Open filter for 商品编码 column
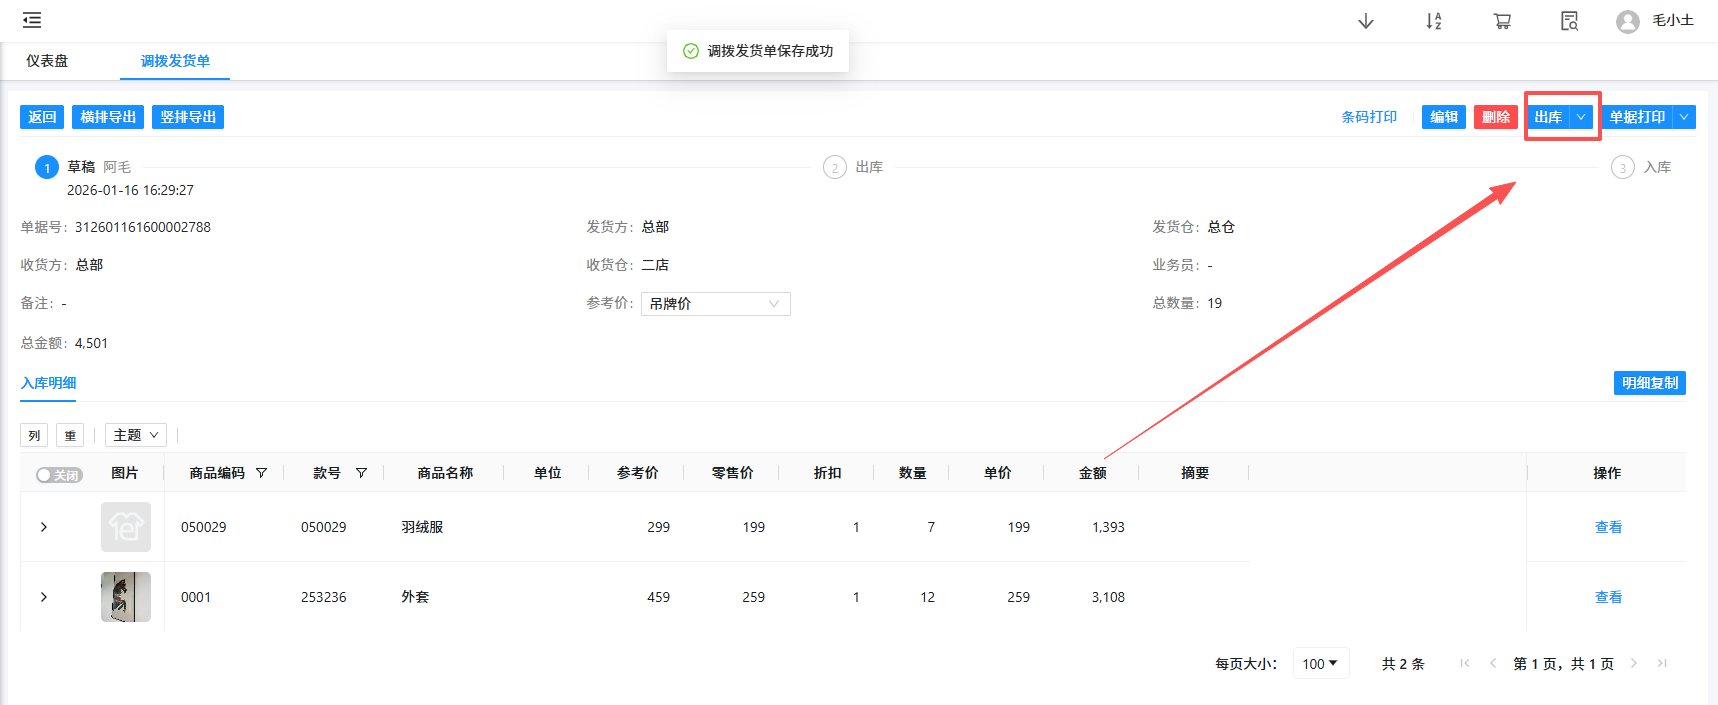The image size is (1718, 705). tap(262, 473)
